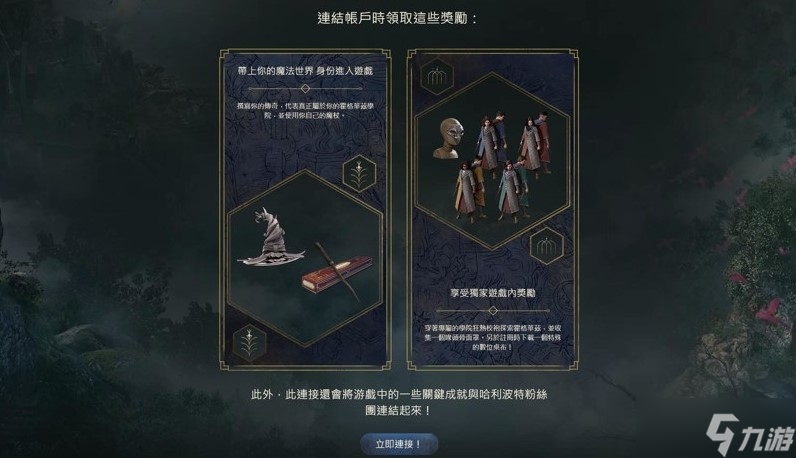
Task: Click the left card's 霍格華茲學院 description text
Action: [x=305, y=111]
